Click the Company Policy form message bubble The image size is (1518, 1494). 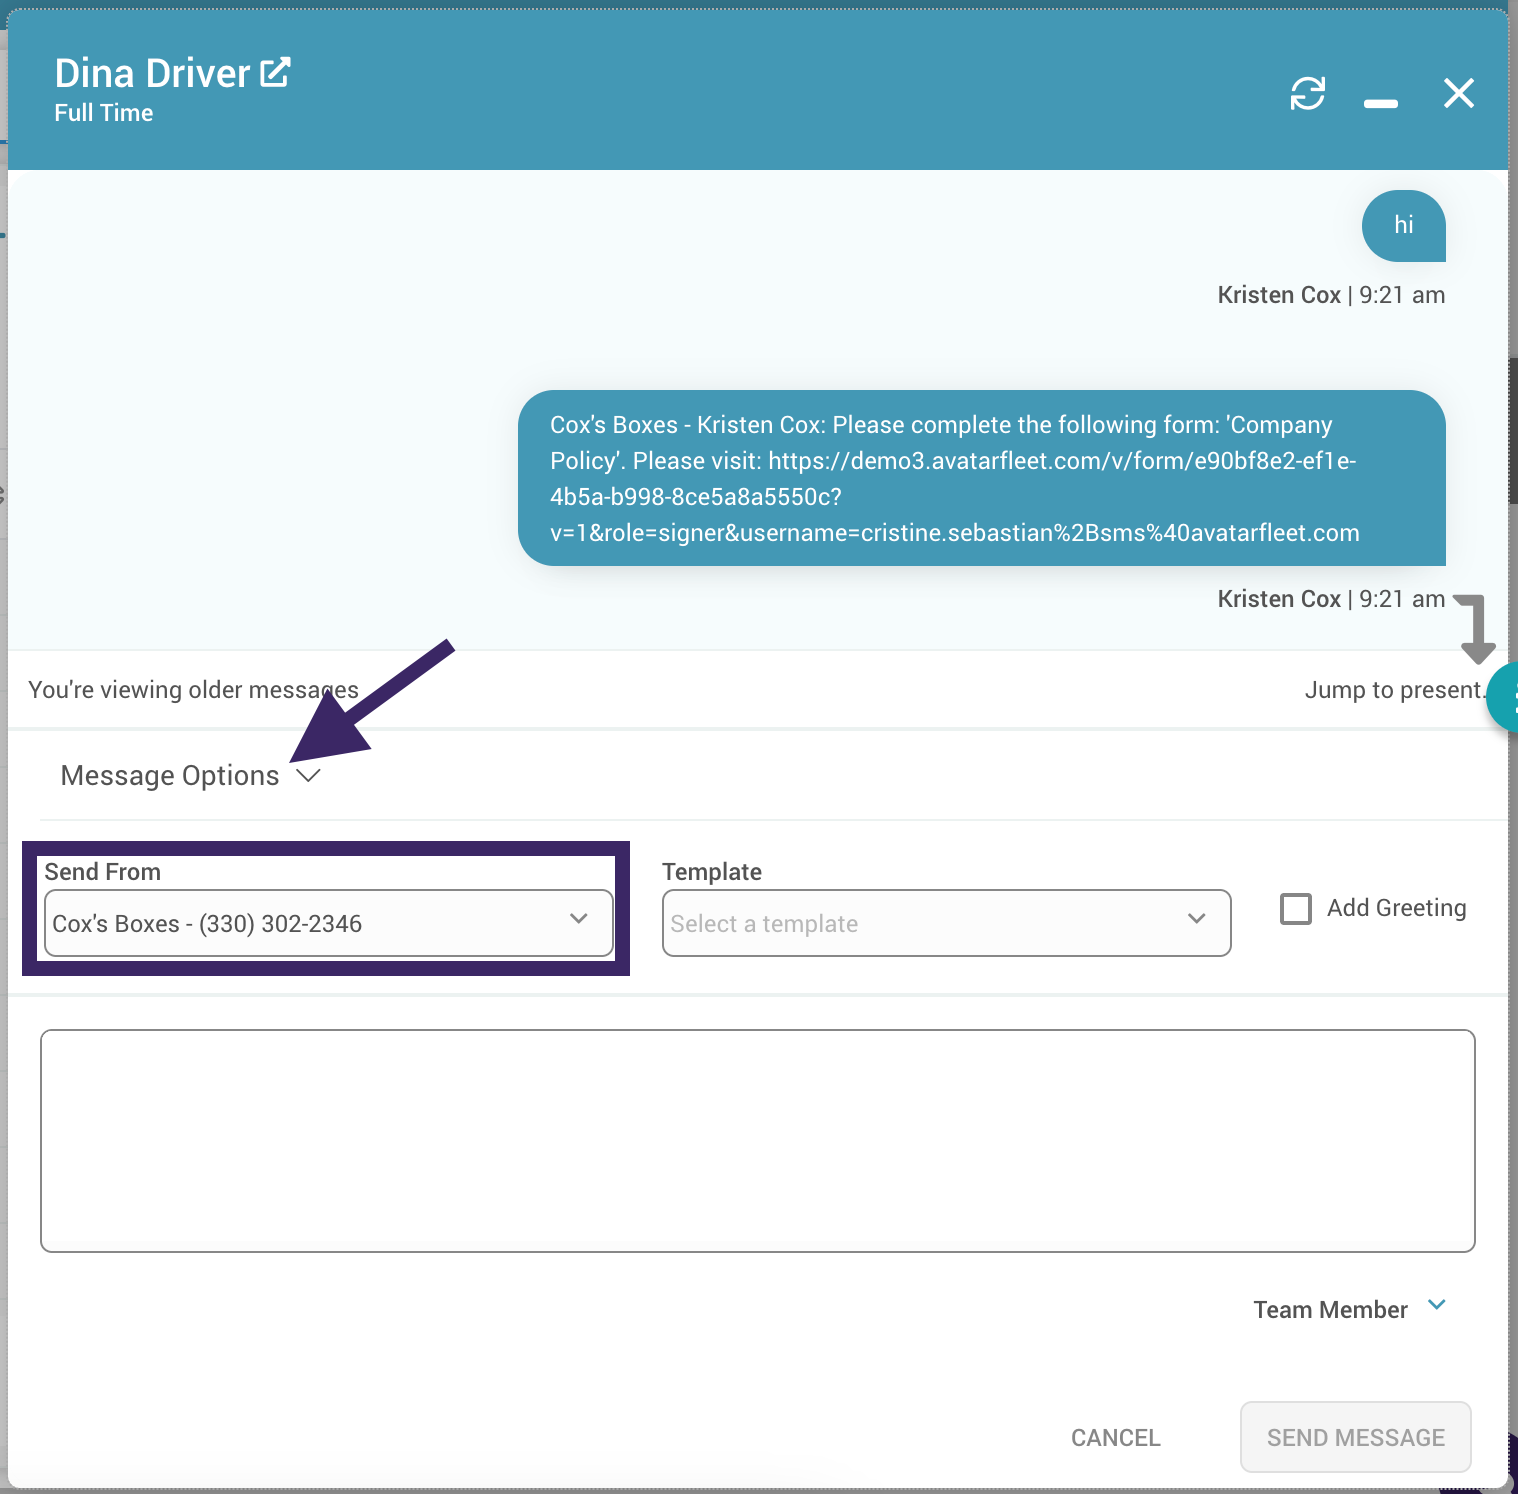[x=980, y=478]
